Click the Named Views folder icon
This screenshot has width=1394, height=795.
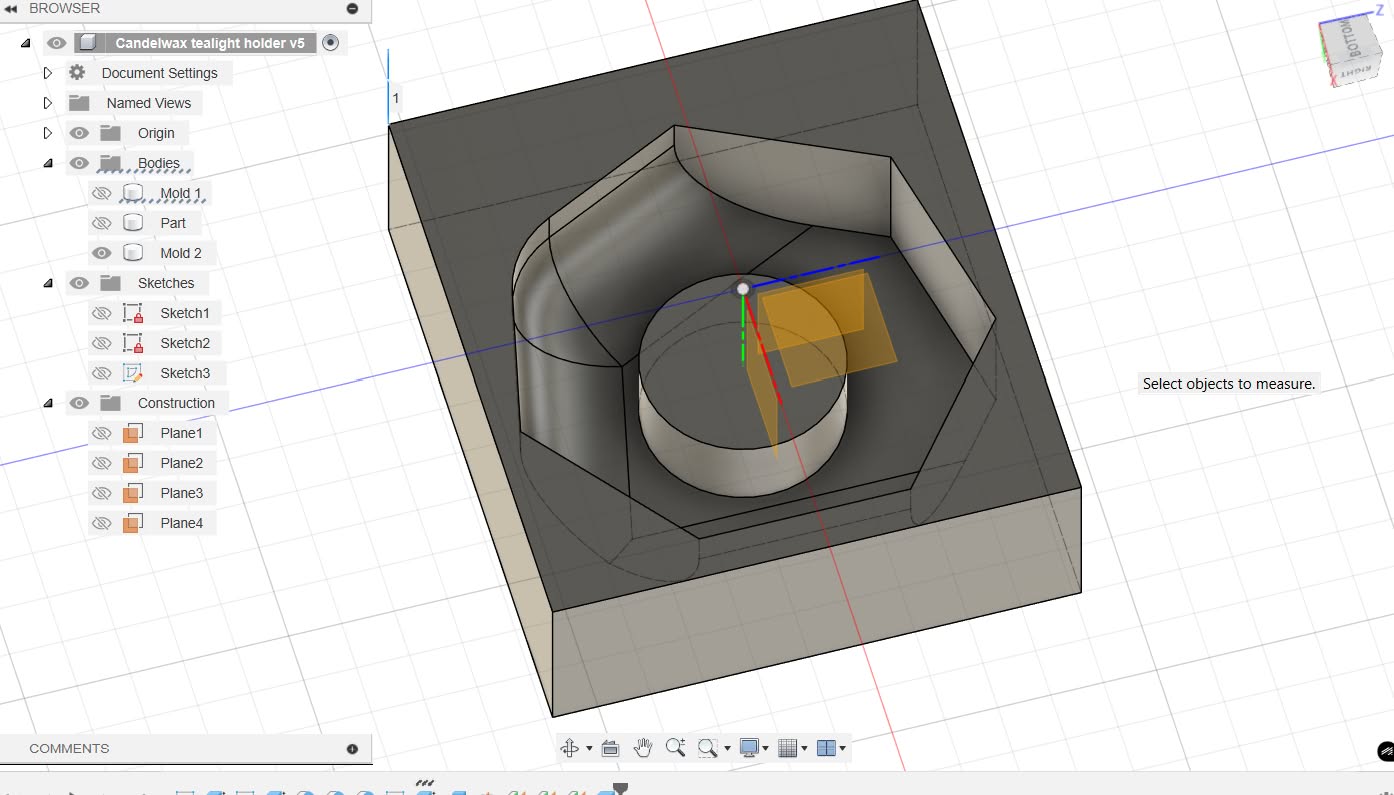79,103
